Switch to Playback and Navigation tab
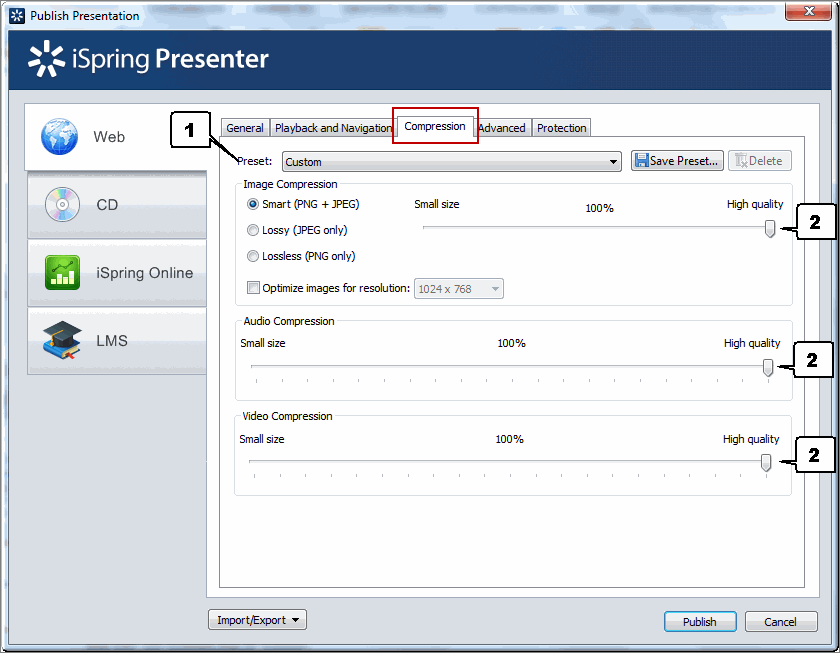This screenshot has height=653, width=840. 333,128
